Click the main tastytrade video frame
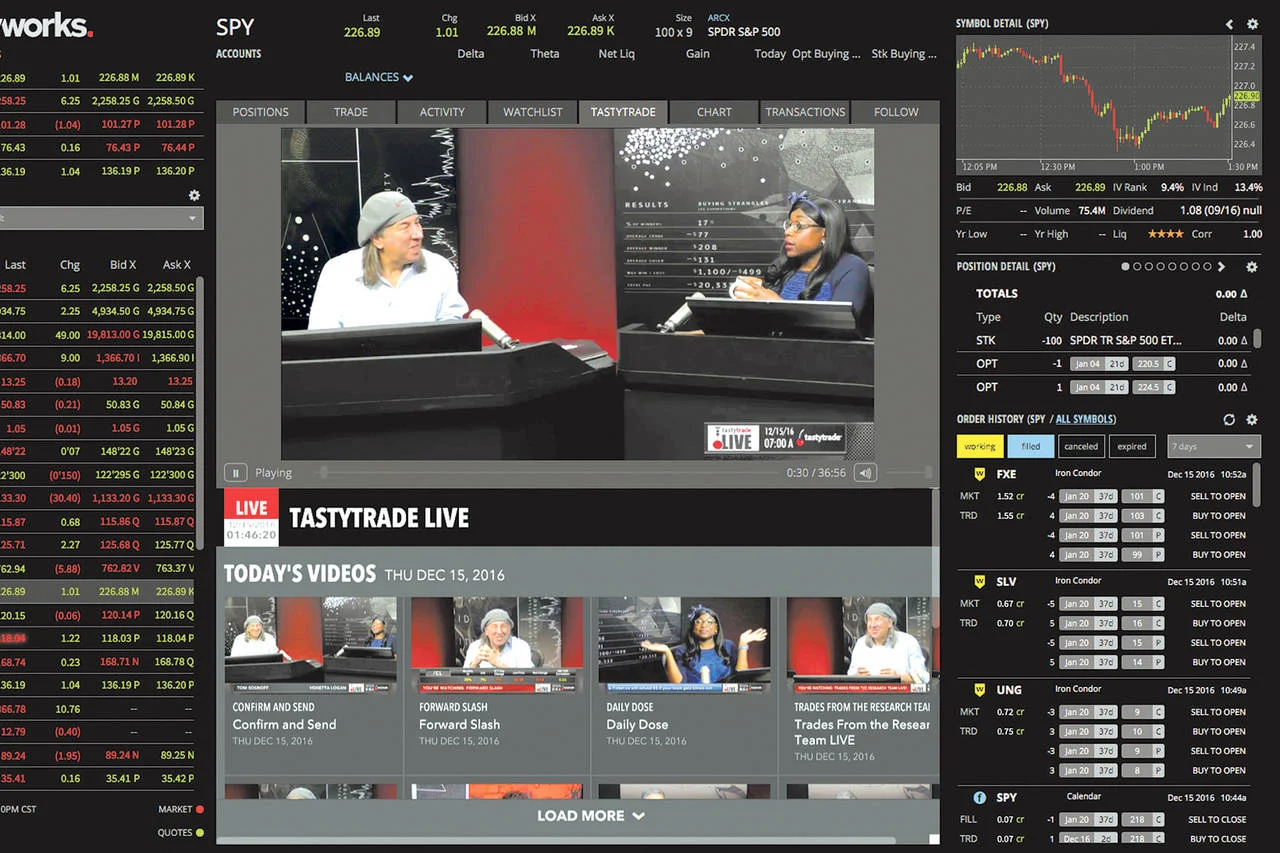Image resolution: width=1280 pixels, height=853 pixels. point(577,293)
